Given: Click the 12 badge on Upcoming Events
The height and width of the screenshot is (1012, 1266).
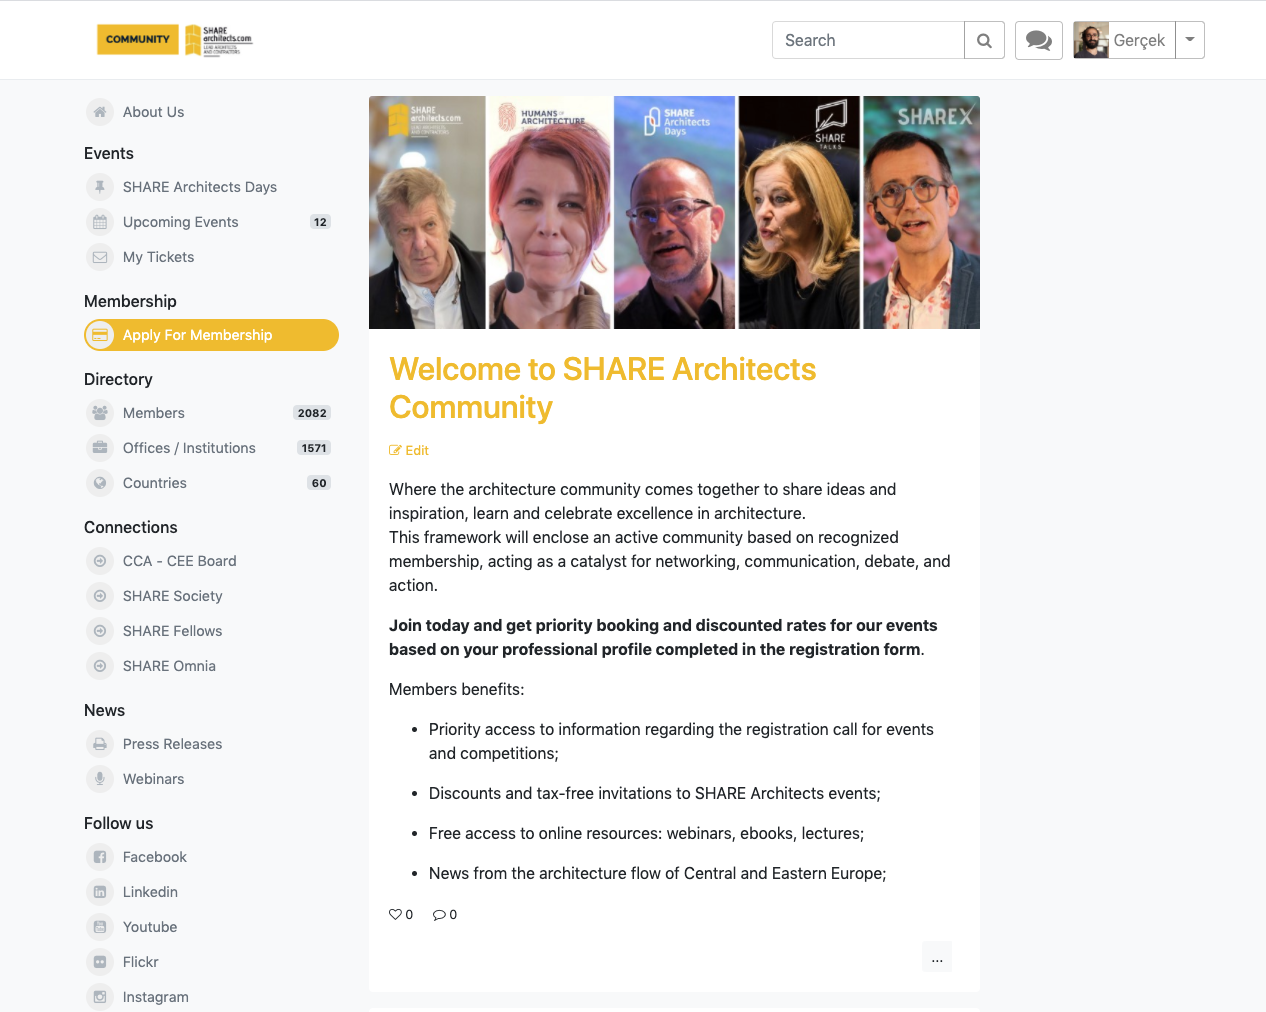Looking at the screenshot, I should [320, 222].
